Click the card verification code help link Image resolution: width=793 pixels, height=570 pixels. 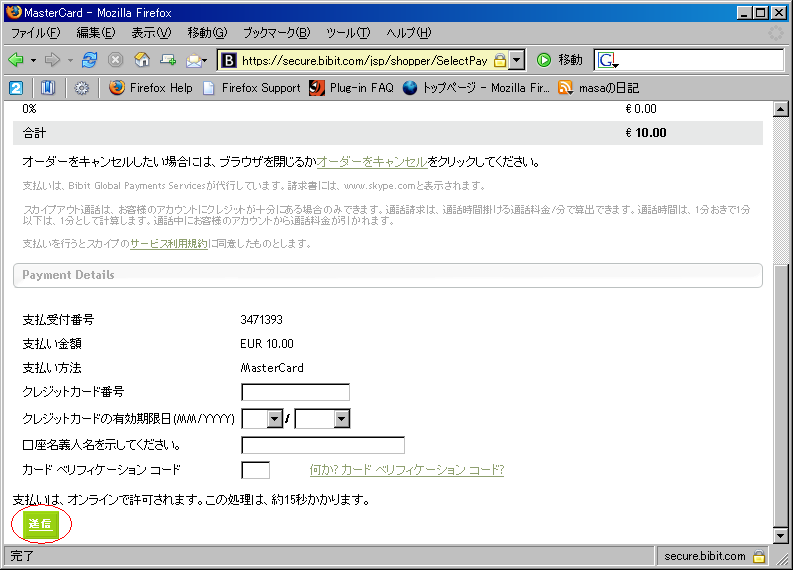[x=407, y=470]
